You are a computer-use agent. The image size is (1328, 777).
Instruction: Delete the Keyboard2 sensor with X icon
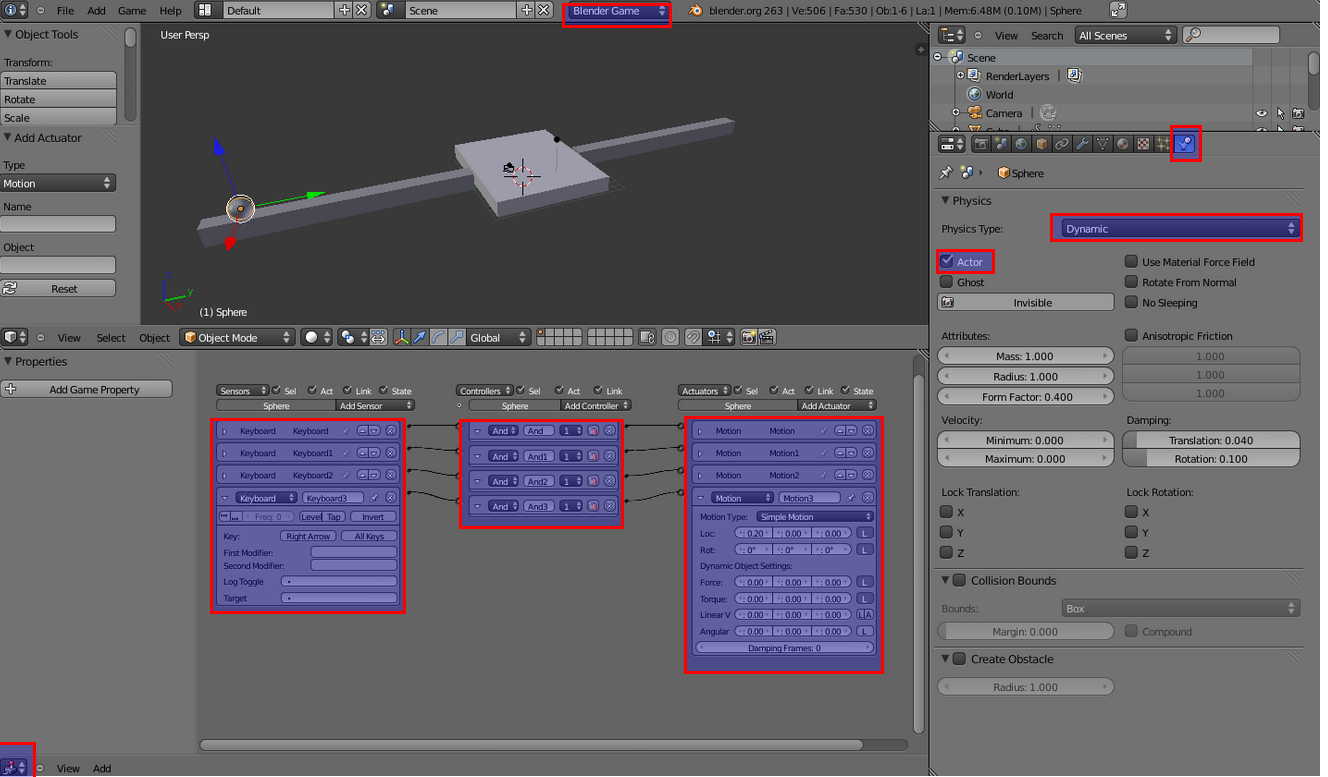pyautogui.click(x=391, y=475)
